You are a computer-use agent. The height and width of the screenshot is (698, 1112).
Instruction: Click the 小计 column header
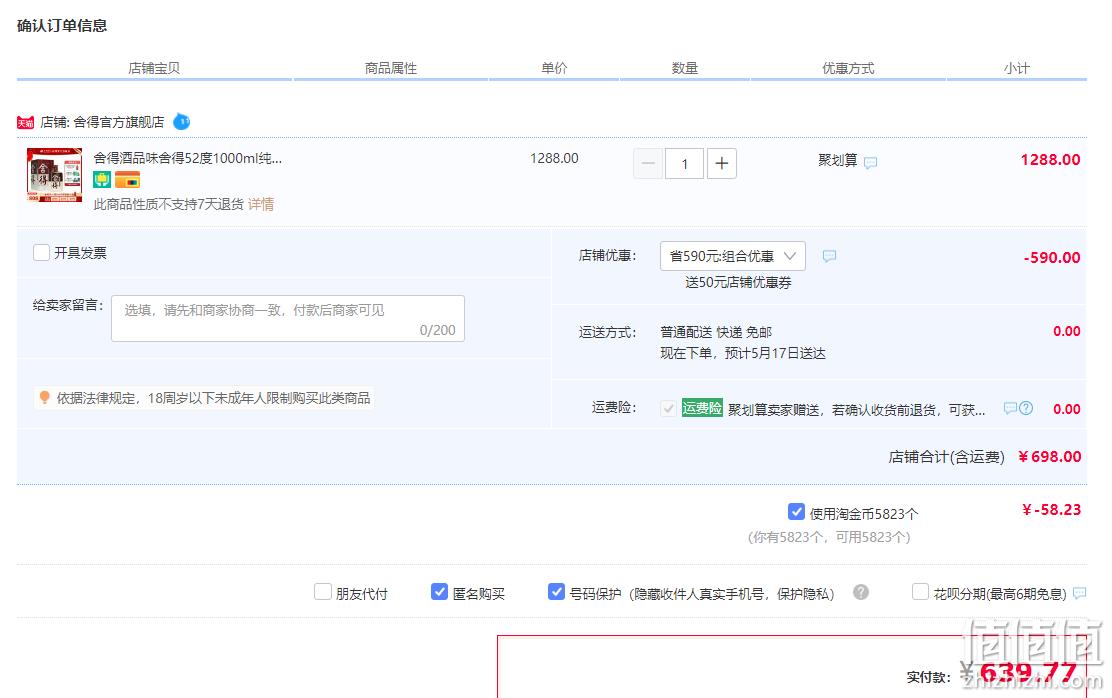click(x=1016, y=68)
